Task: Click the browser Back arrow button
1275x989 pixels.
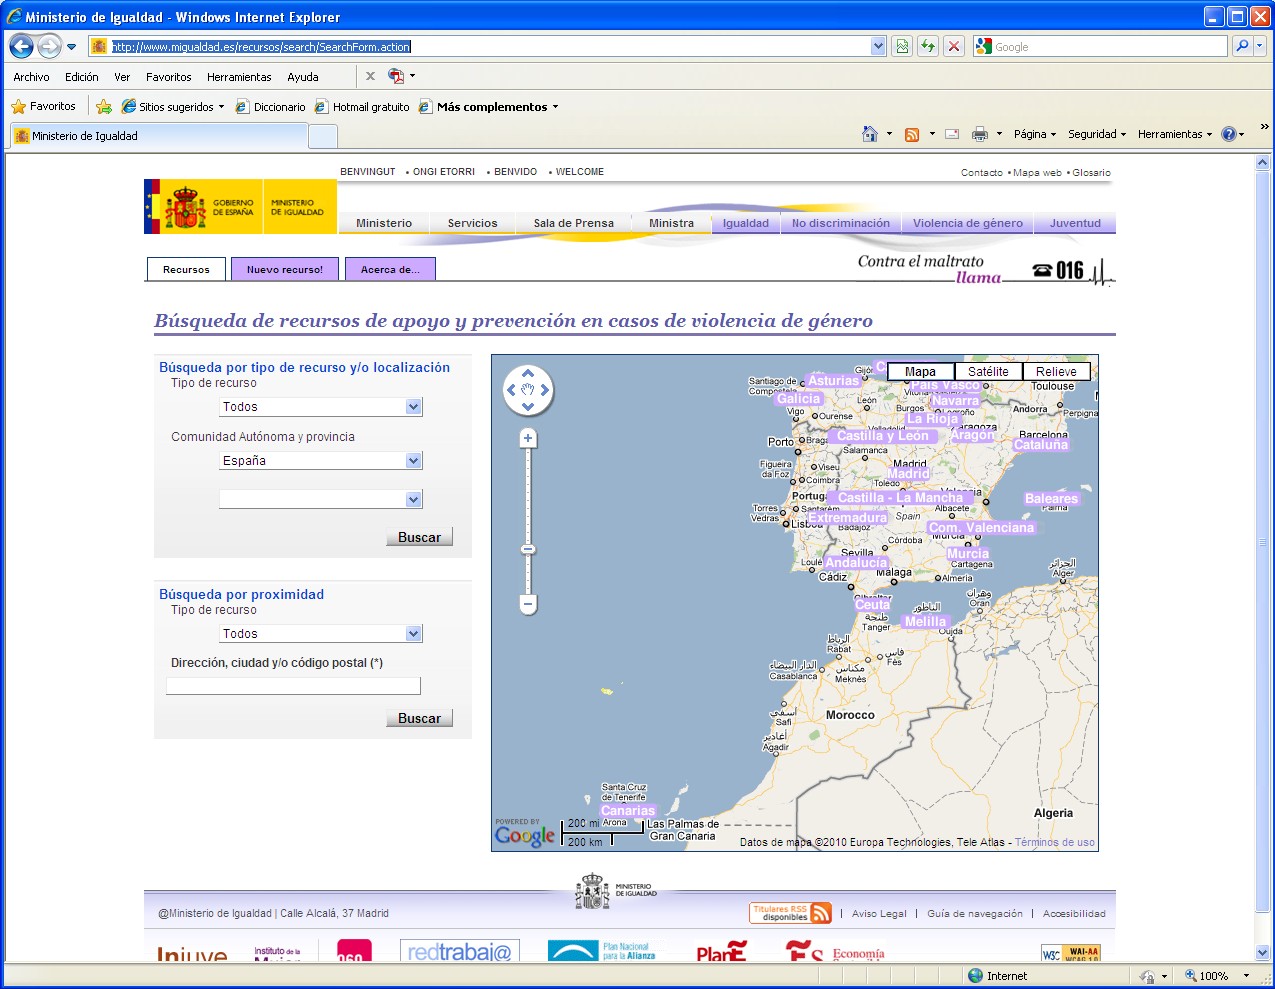Action: click(22, 46)
